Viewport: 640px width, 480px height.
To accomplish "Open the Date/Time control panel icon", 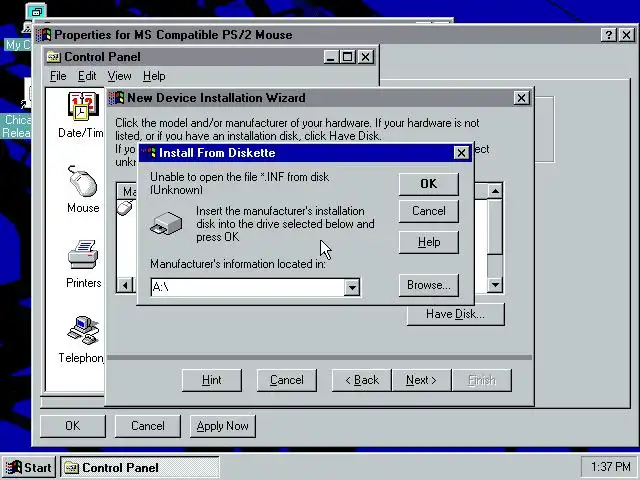I will [x=83, y=107].
